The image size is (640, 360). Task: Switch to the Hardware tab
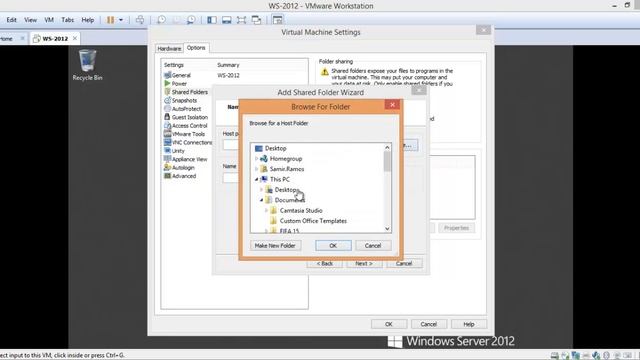click(x=169, y=48)
